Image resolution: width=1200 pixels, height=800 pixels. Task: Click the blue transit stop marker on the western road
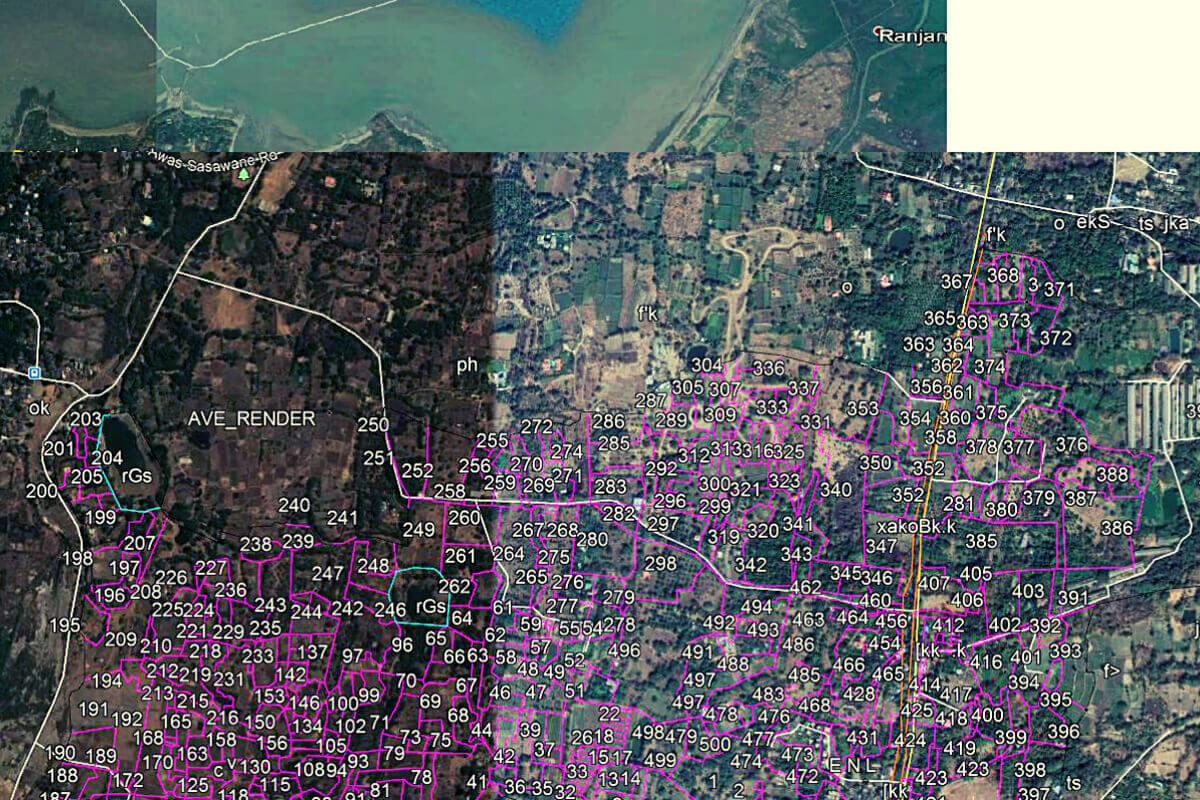(x=33, y=374)
